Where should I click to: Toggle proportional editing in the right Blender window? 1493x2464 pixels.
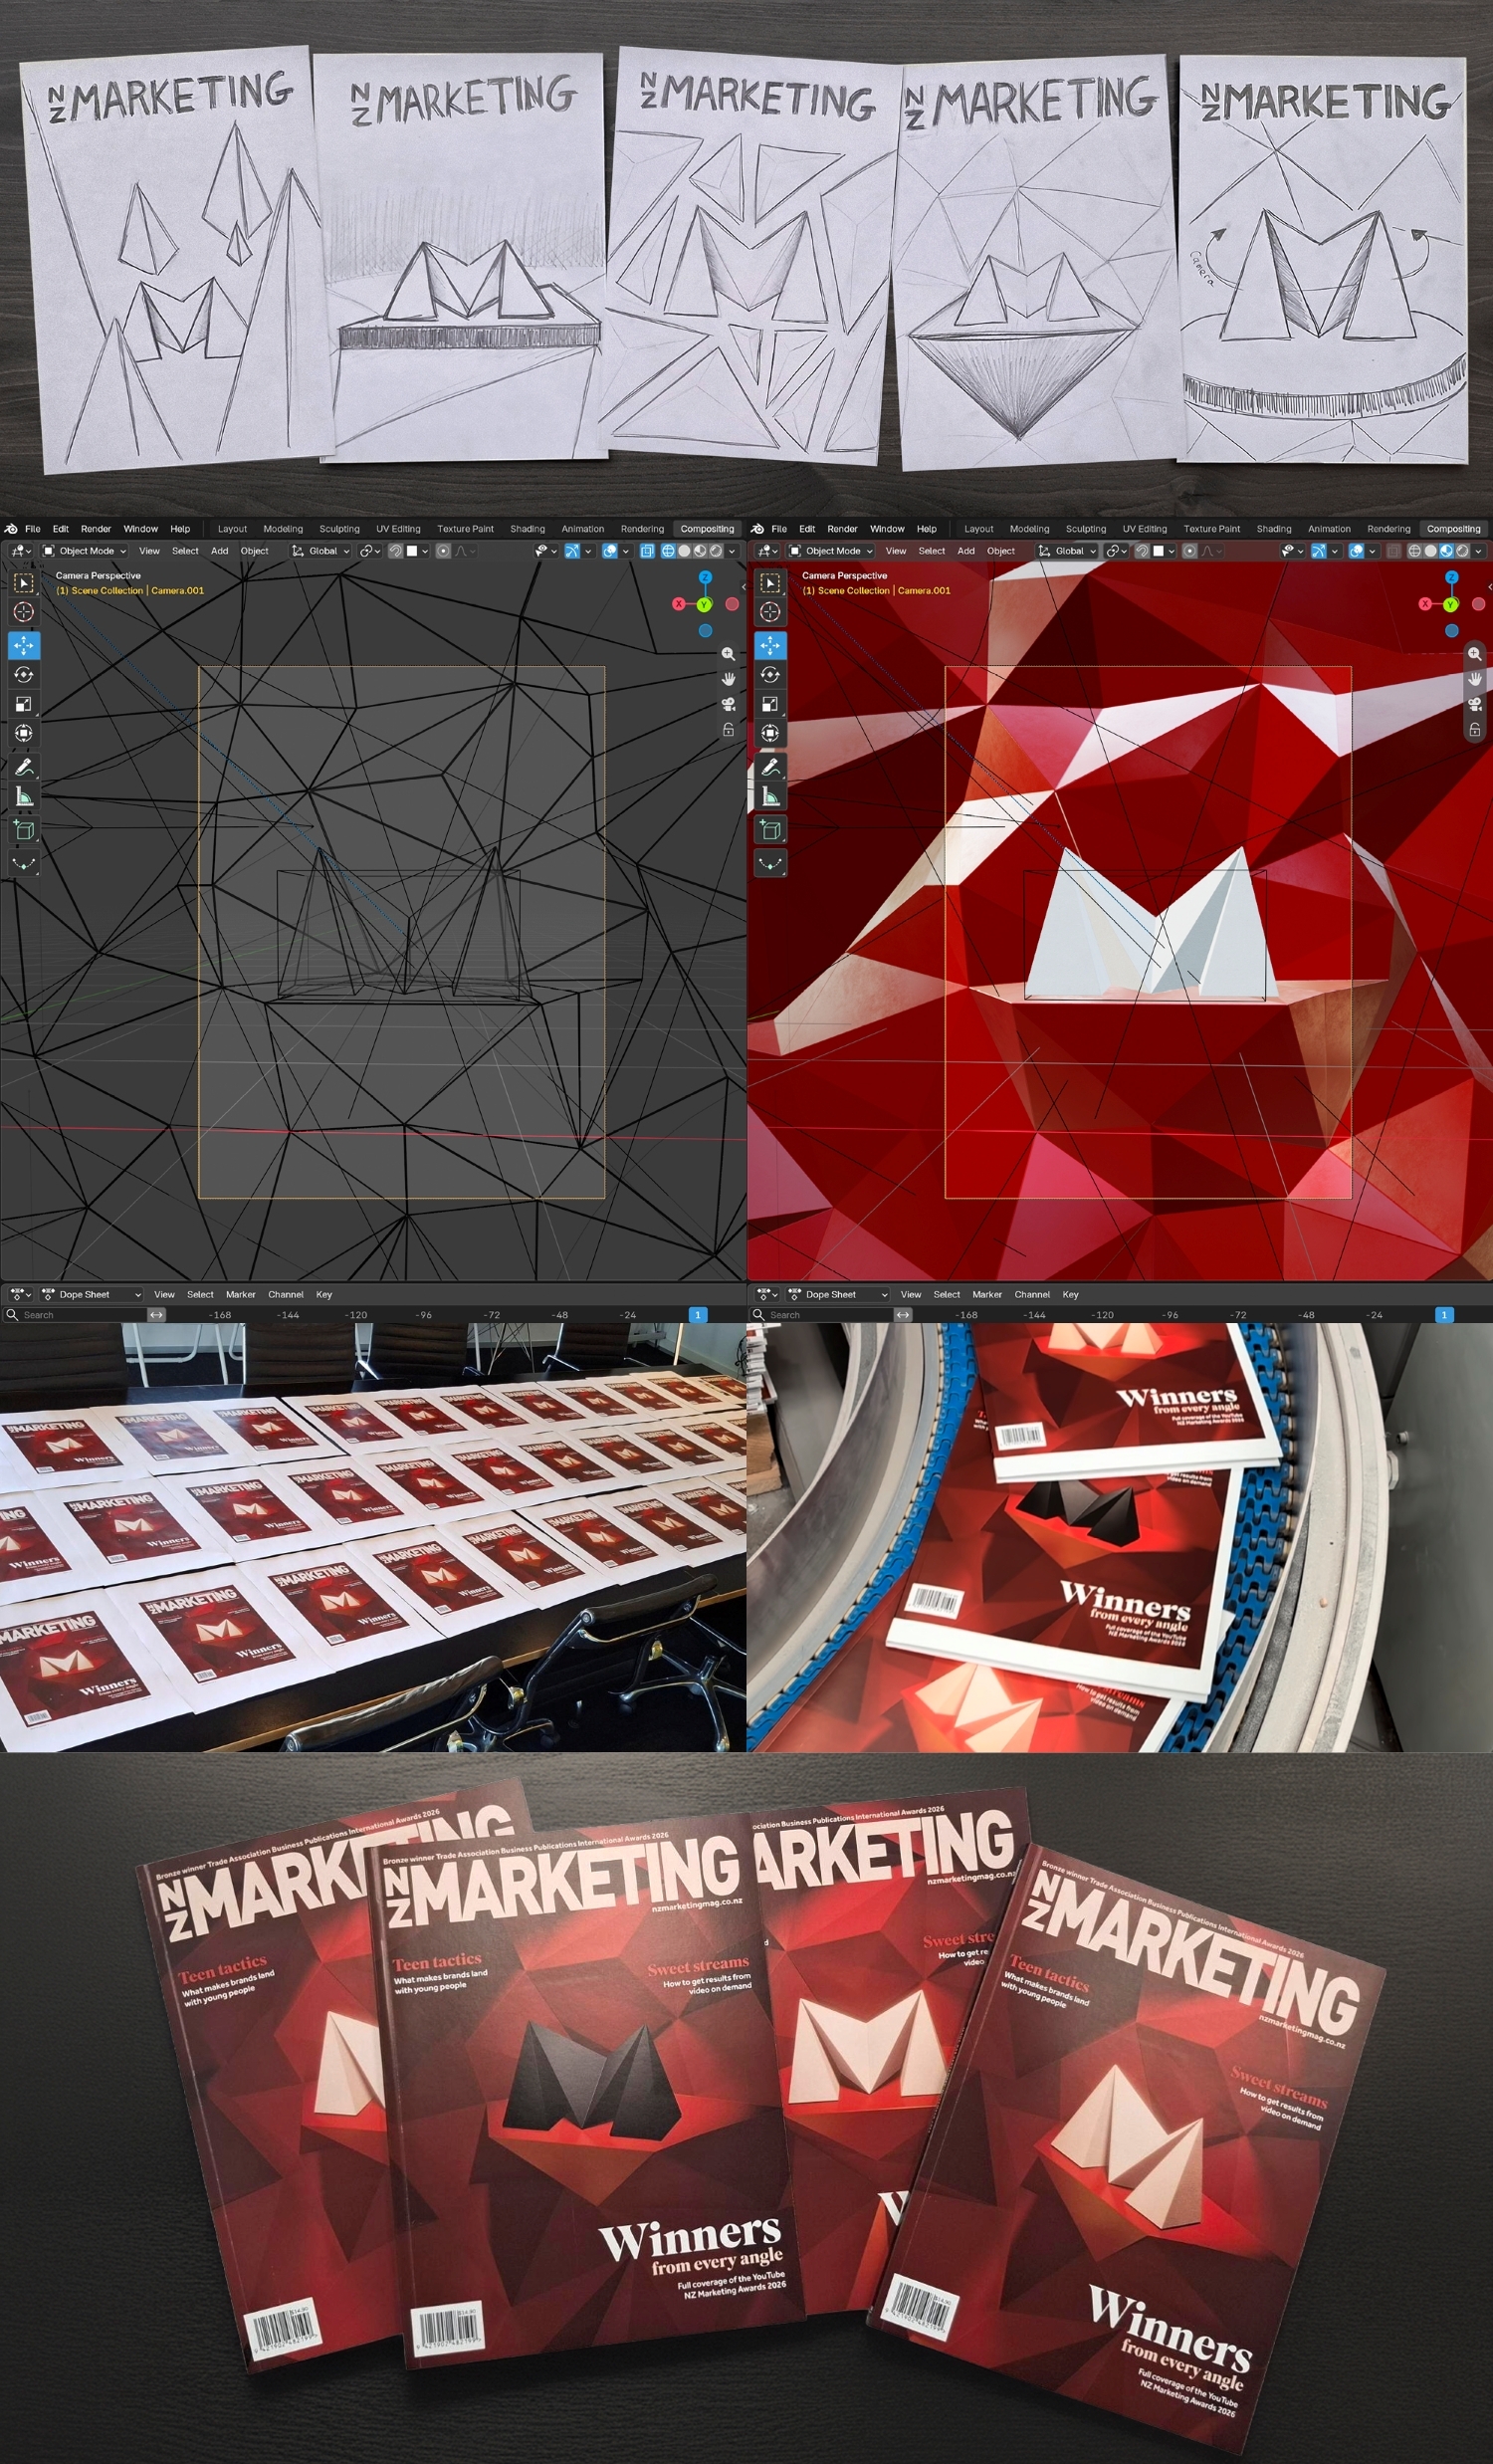1189,551
